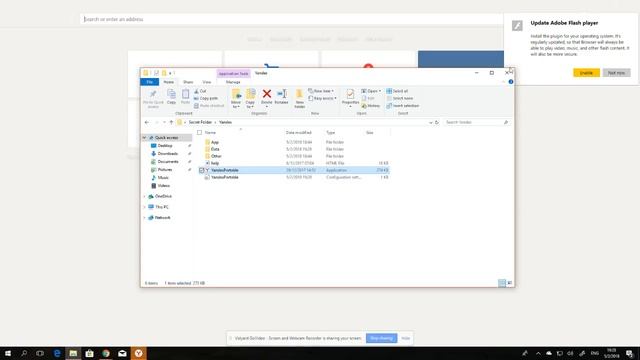
Task: Select the YandexPortable configuration settings file
Action: [x=293, y=177]
